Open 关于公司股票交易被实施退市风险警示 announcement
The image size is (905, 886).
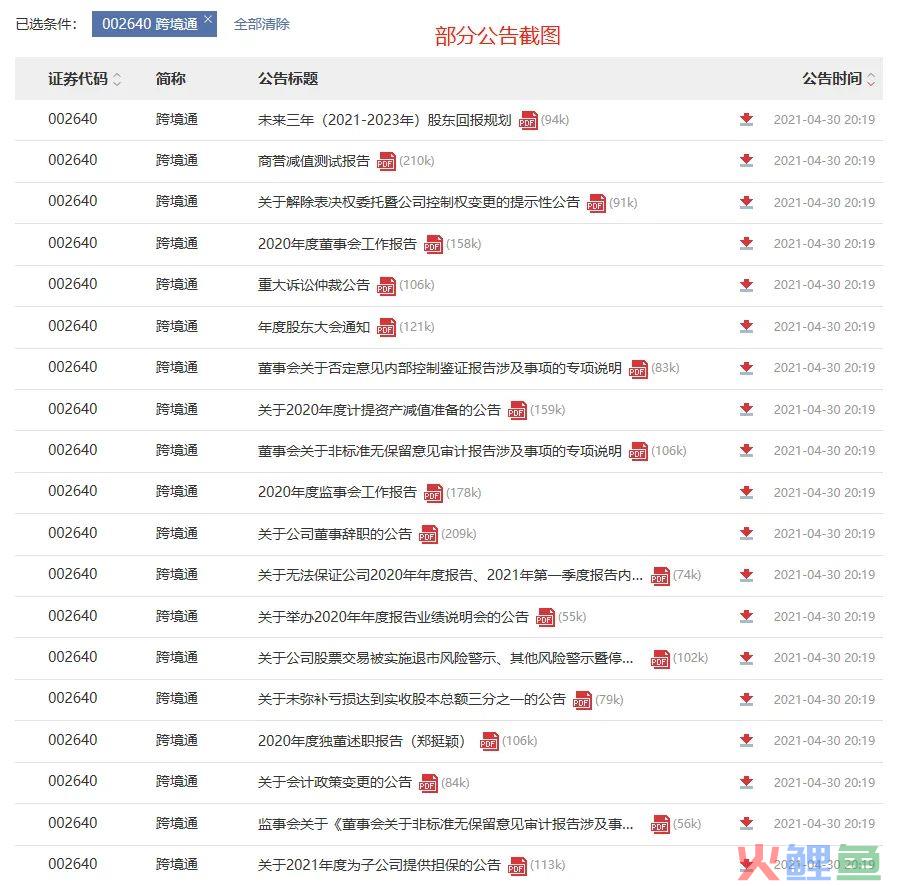click(x=446, y=658)
